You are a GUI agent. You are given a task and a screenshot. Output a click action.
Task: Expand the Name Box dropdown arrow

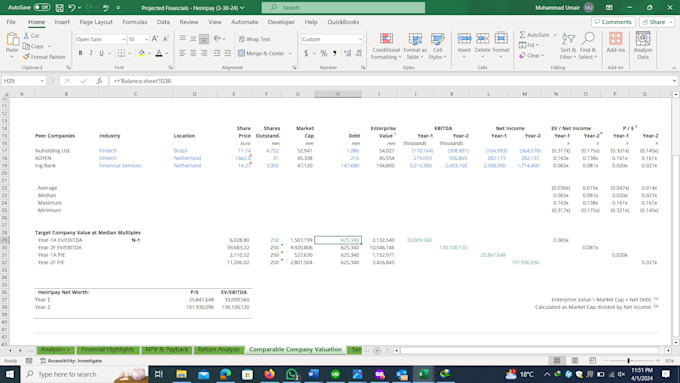(x=42, y=81)
